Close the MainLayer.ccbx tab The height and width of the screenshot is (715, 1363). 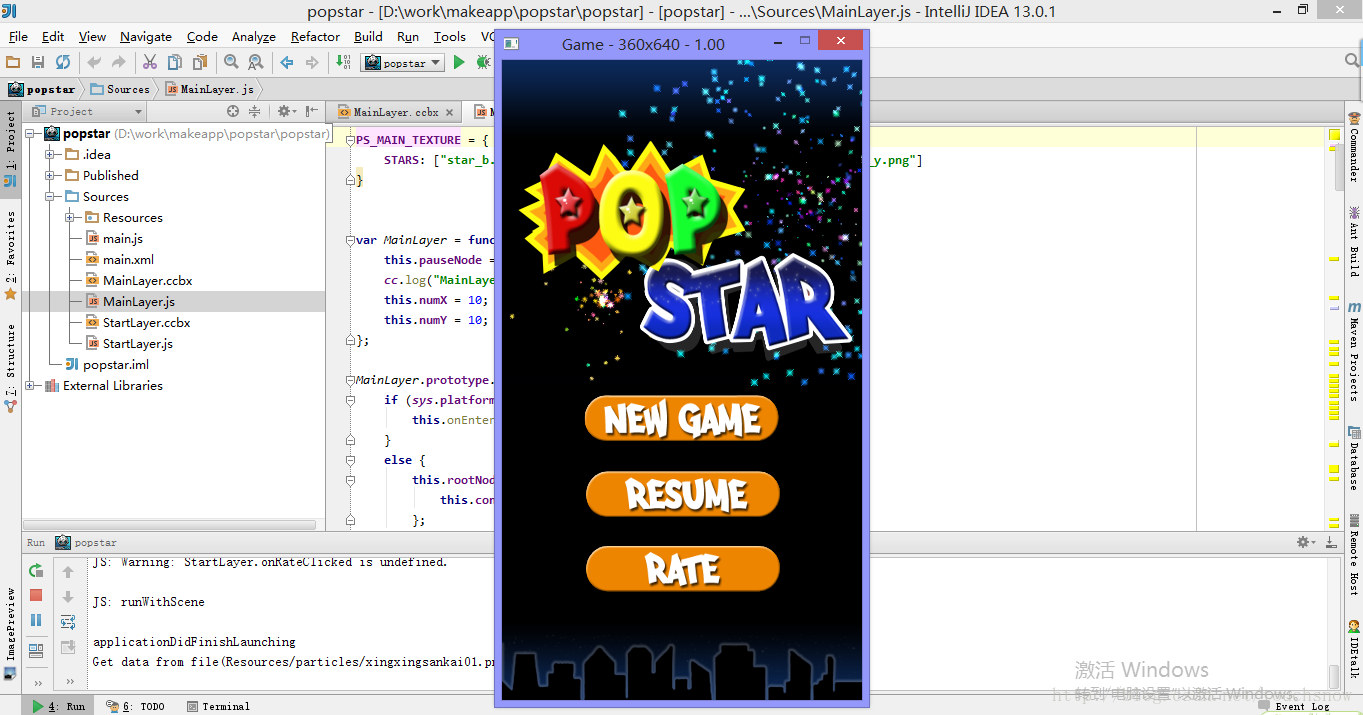pos(450,113)
